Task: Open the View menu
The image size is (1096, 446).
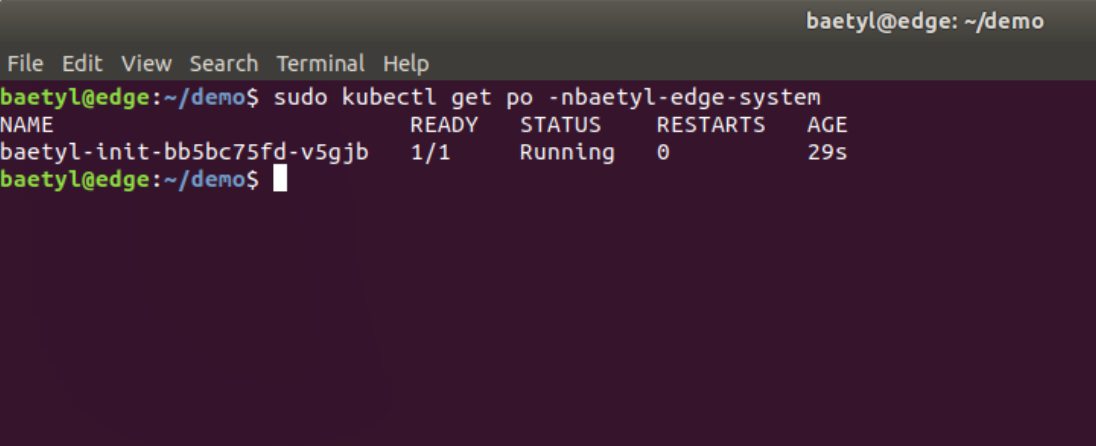Action: point(146,64)
